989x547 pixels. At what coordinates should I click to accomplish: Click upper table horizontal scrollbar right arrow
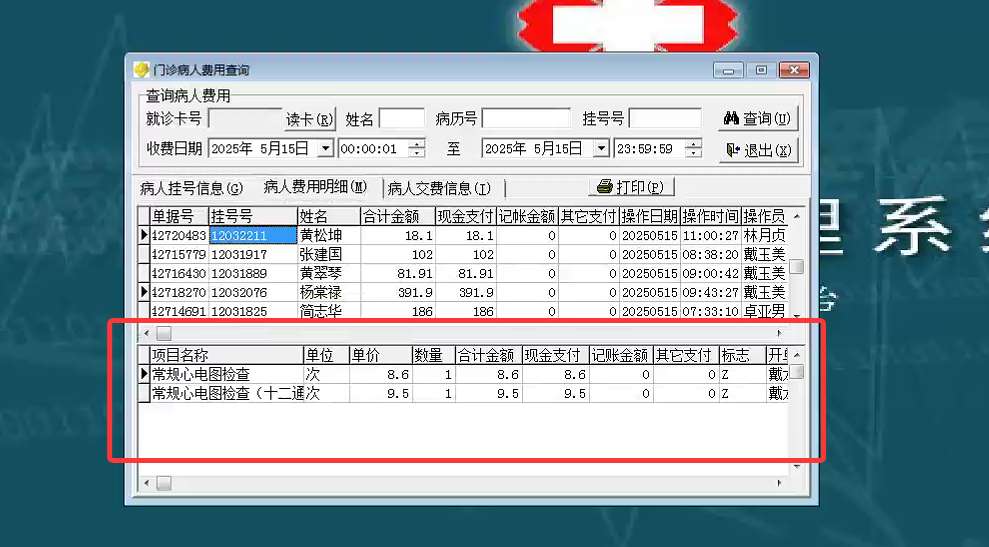(x=780, y=333)
